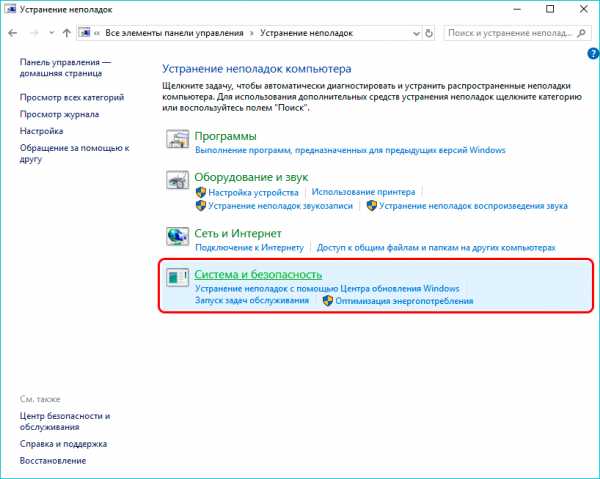Click the control panel icon in the address bar
600x479 pixels.
[x=85, y=33]
